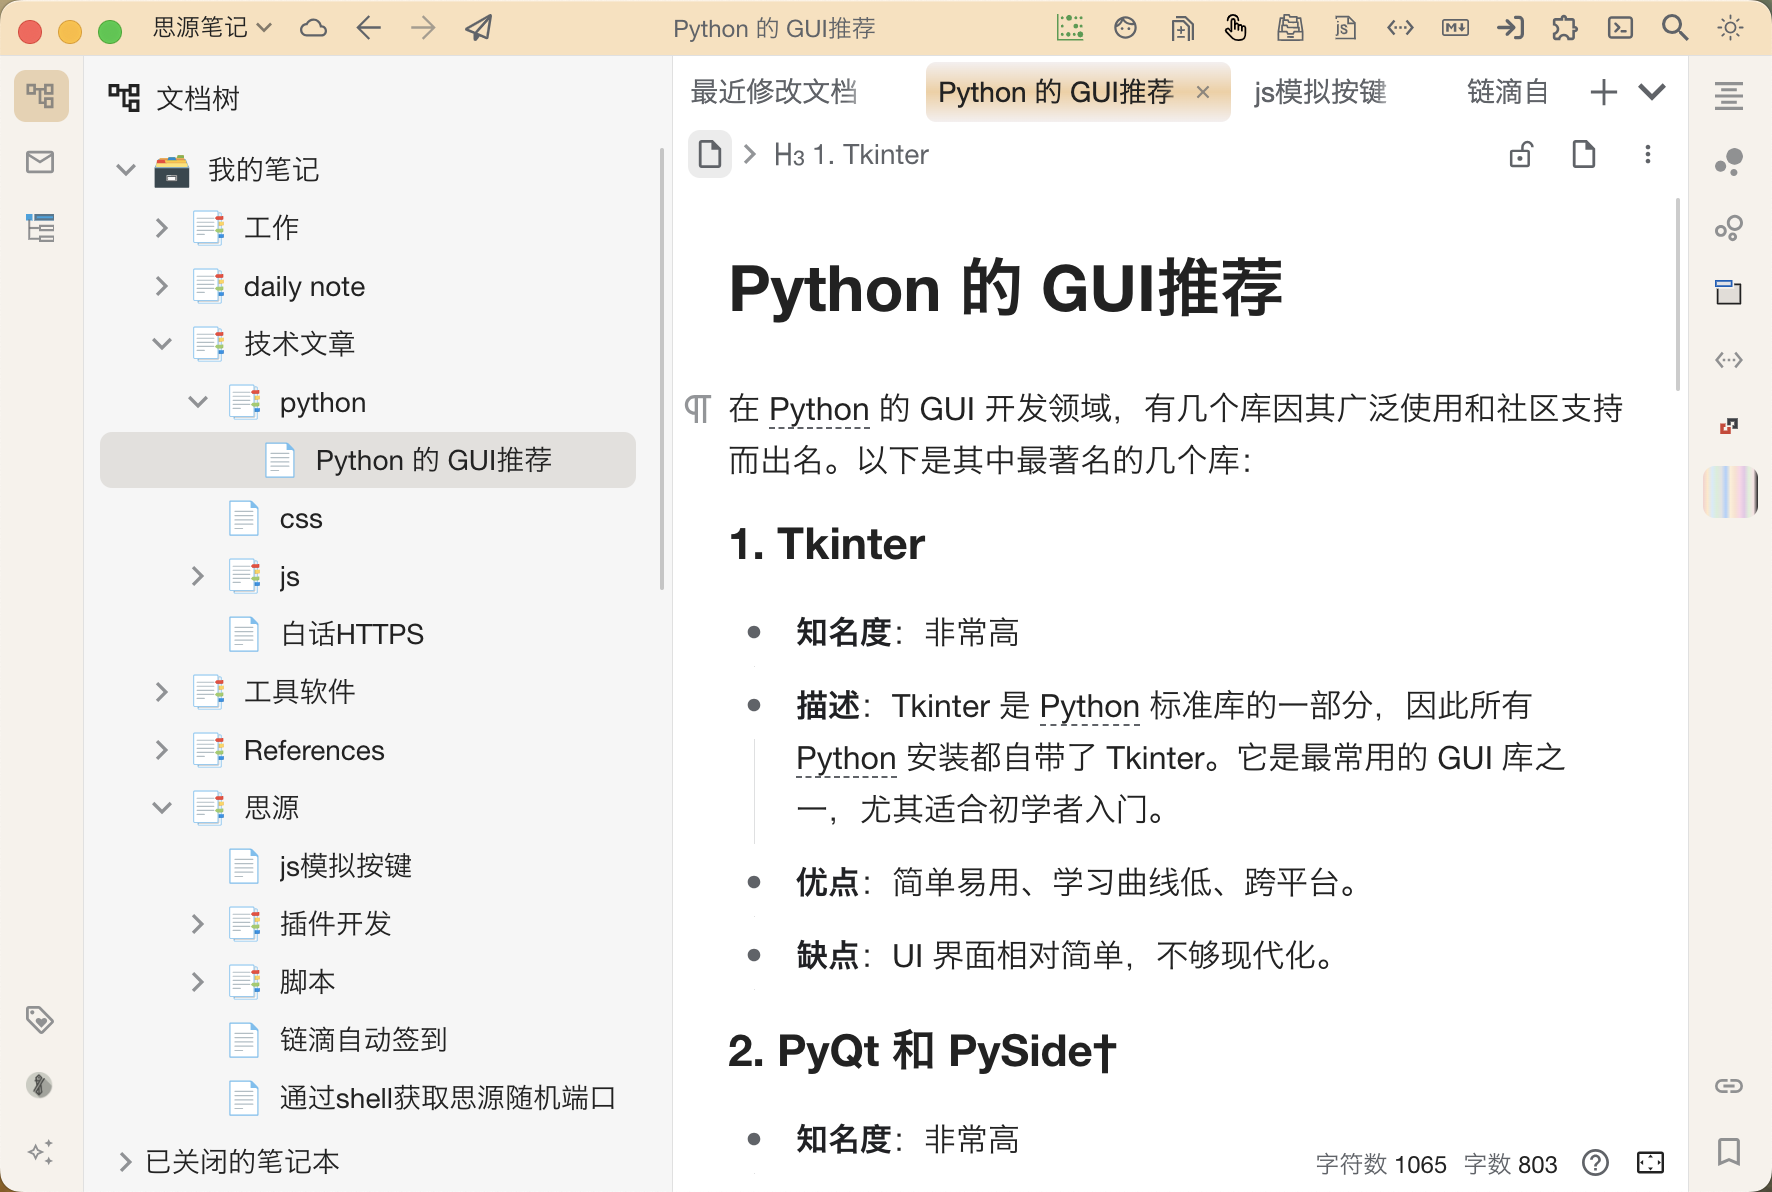Show the outline panel in right dock
The height and width of the screenshot is (1192, 1772).
(1729, 96)
